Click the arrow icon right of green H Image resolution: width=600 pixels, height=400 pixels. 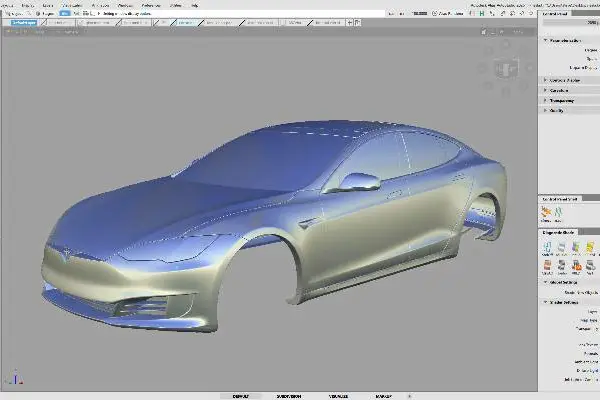click(x=492, y=13)
